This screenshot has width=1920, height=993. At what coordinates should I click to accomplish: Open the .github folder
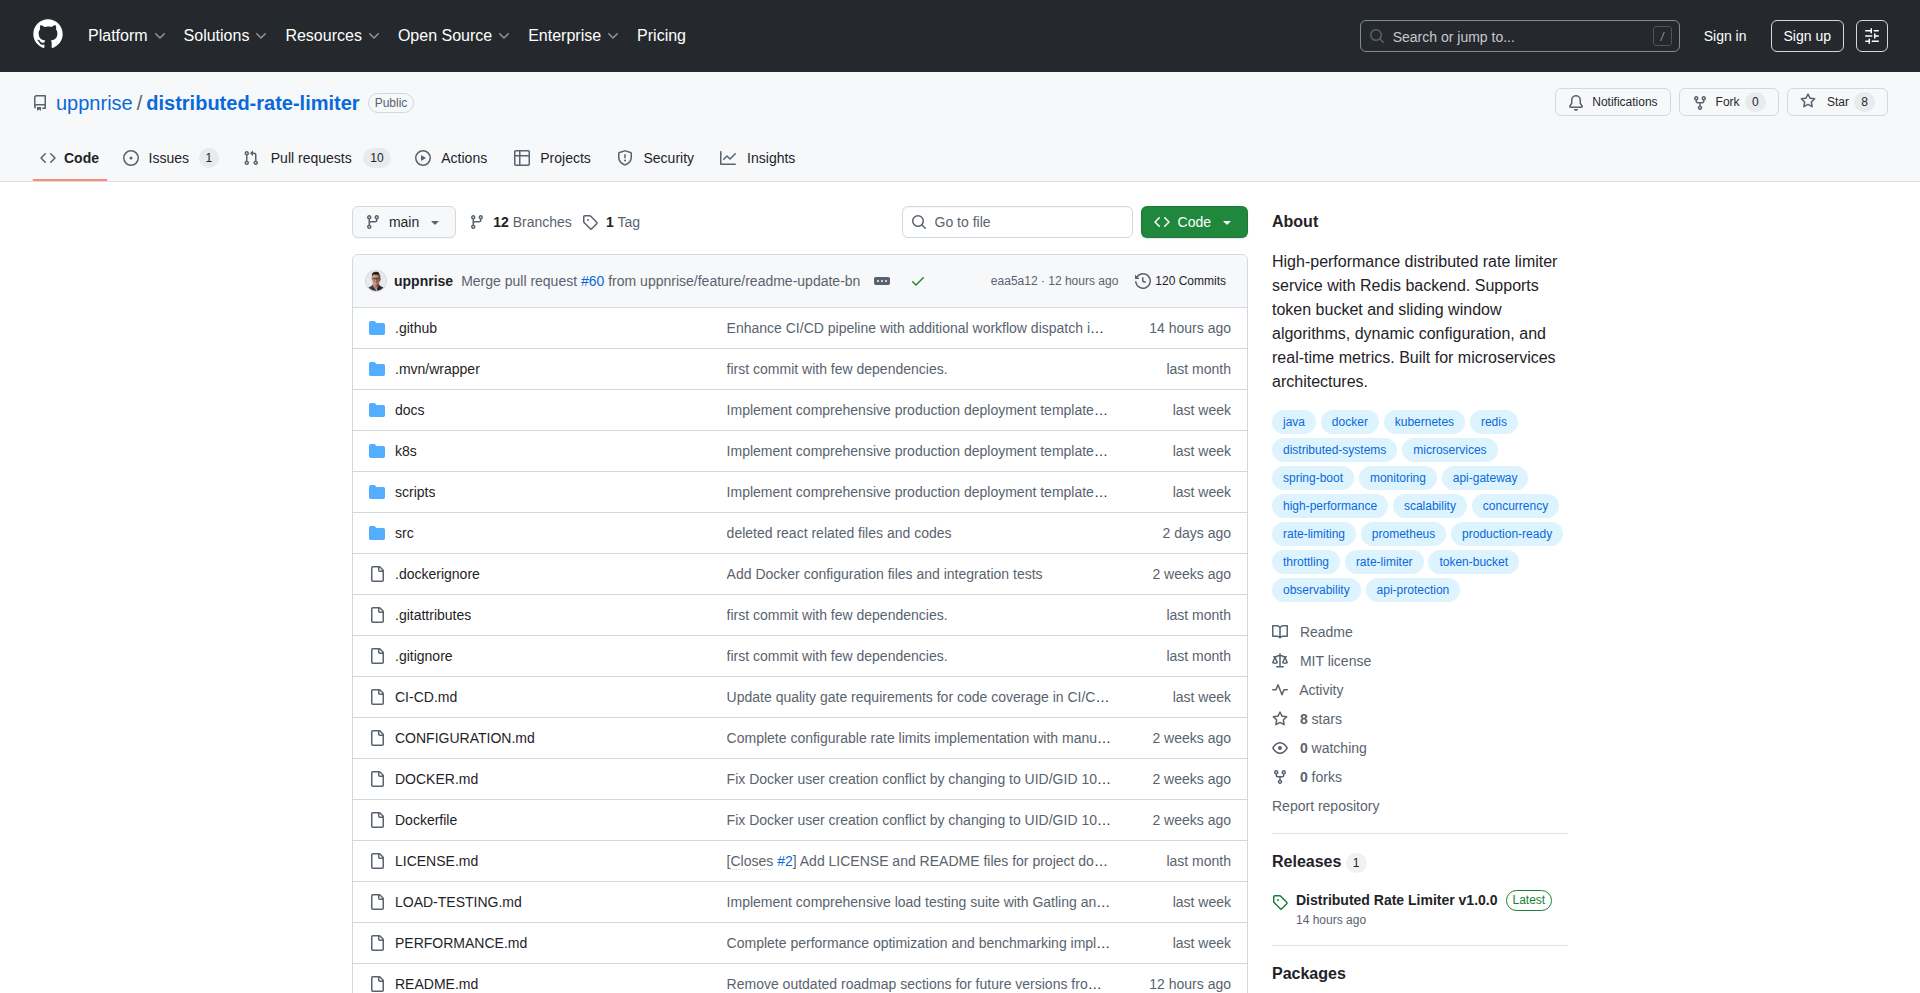click(x=415, y=328)
